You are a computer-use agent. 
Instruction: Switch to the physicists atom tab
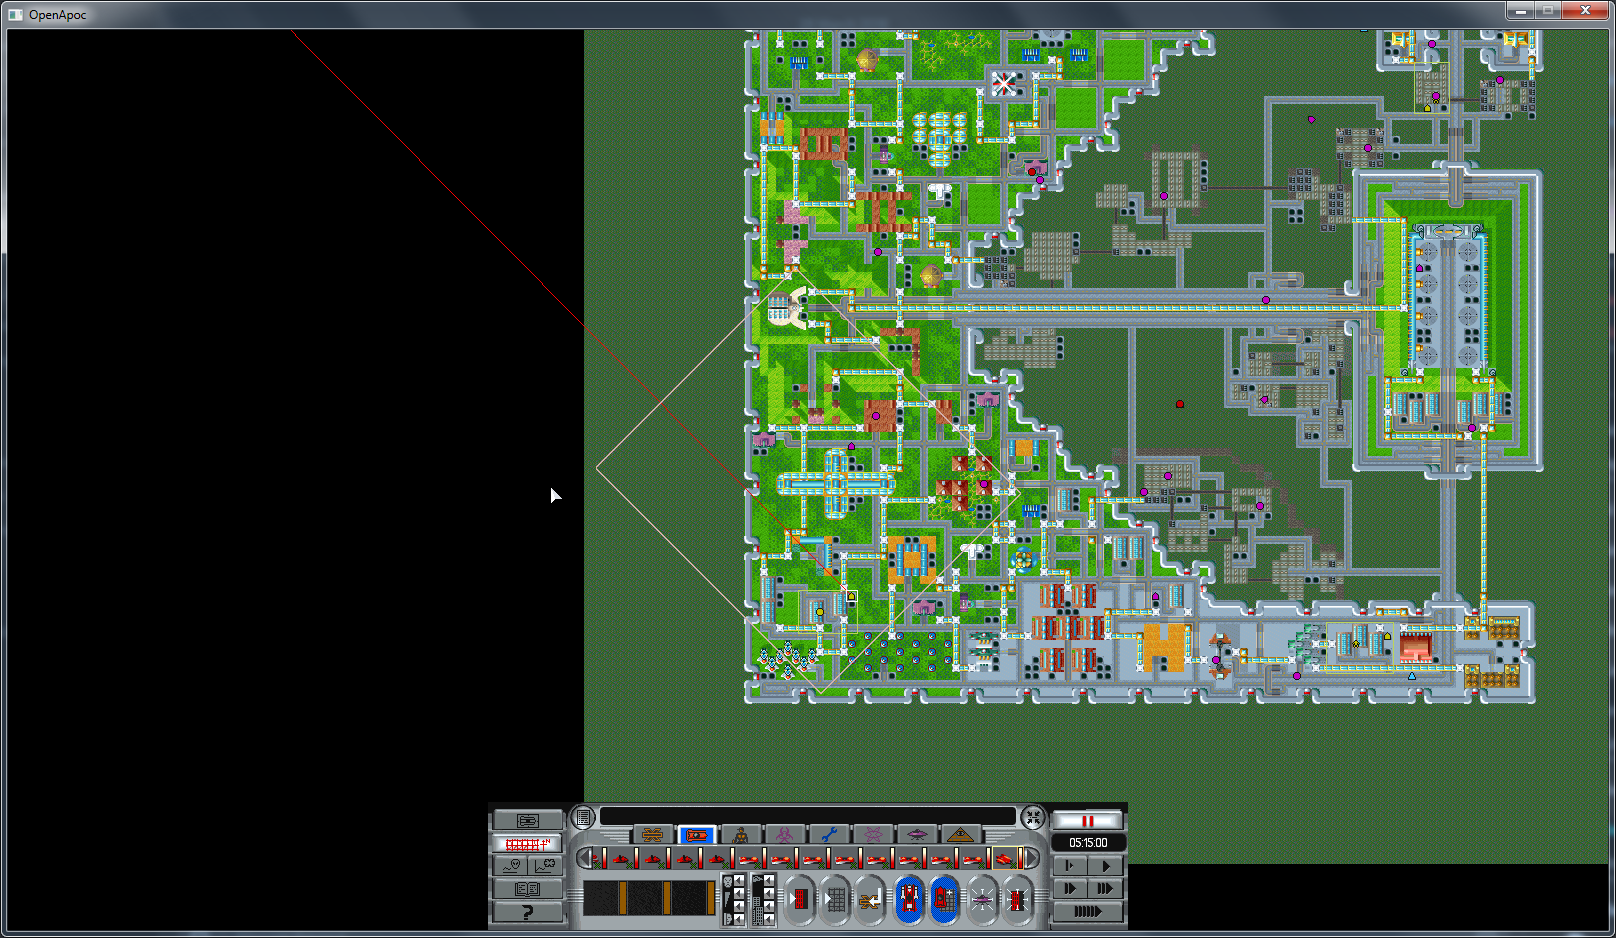(873, 835)
